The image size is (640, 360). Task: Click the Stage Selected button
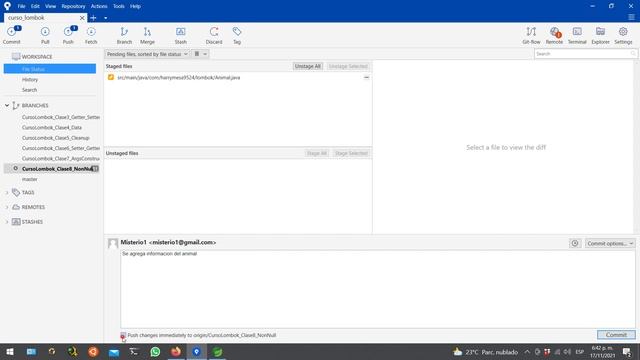tap(351, 153)
